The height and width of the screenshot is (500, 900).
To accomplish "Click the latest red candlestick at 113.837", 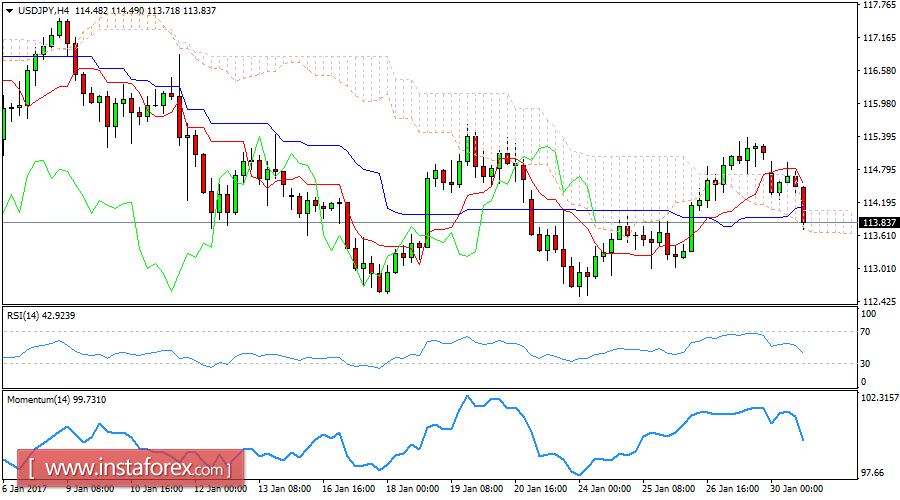I will (x=804, y=205).
